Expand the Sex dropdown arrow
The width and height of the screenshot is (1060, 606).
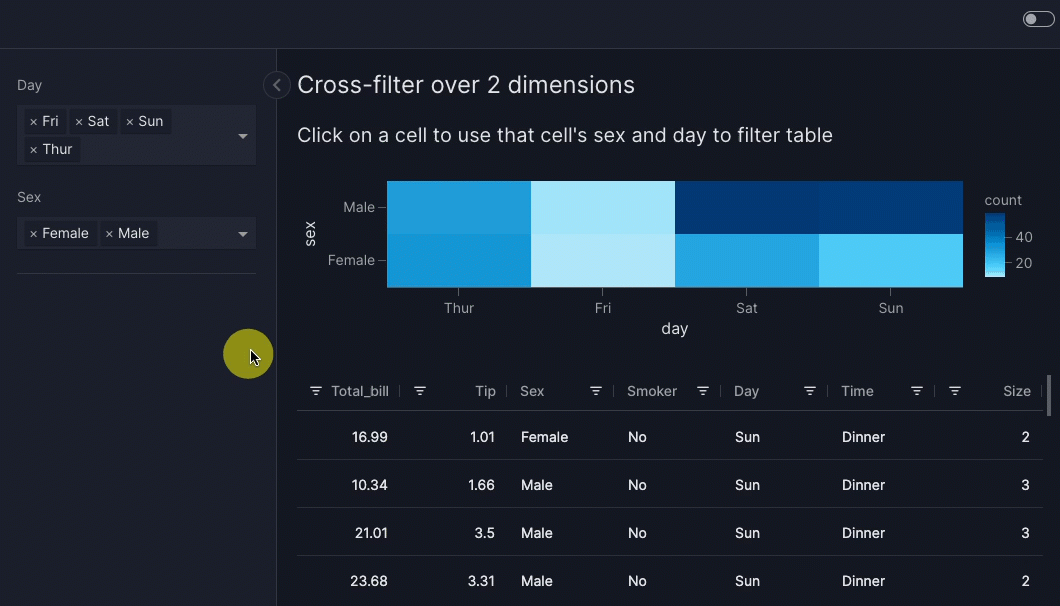point(243,234)
